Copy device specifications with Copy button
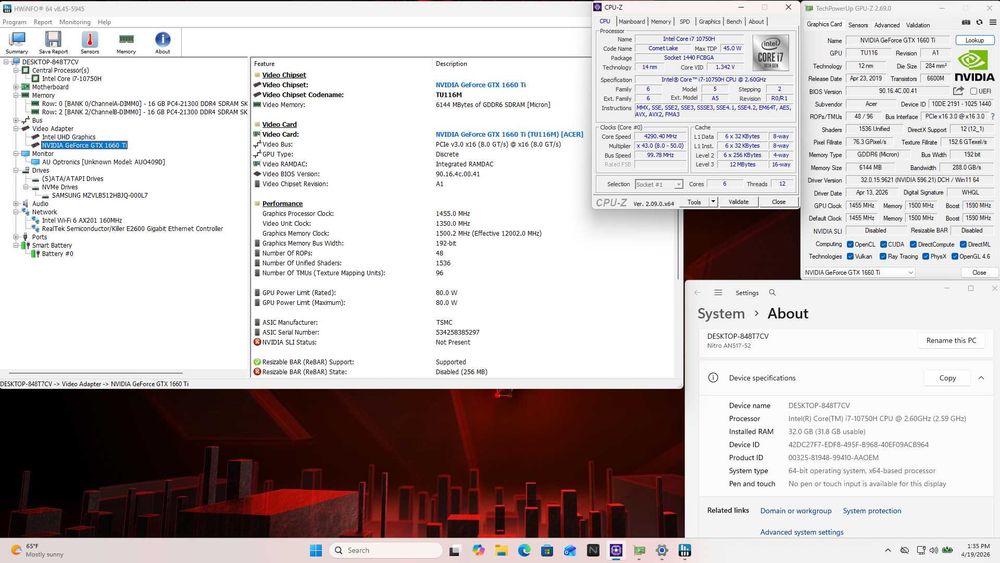 coord(947,378)
